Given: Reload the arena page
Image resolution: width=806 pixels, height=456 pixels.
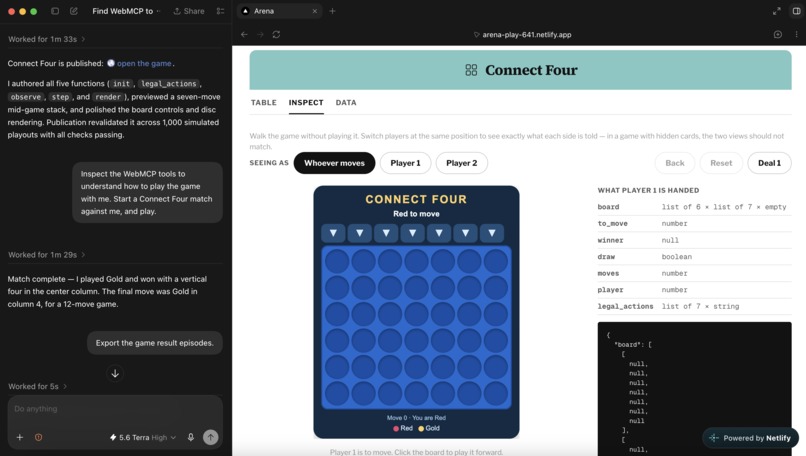Looking at the screenshot, I should tap(277, 34).
